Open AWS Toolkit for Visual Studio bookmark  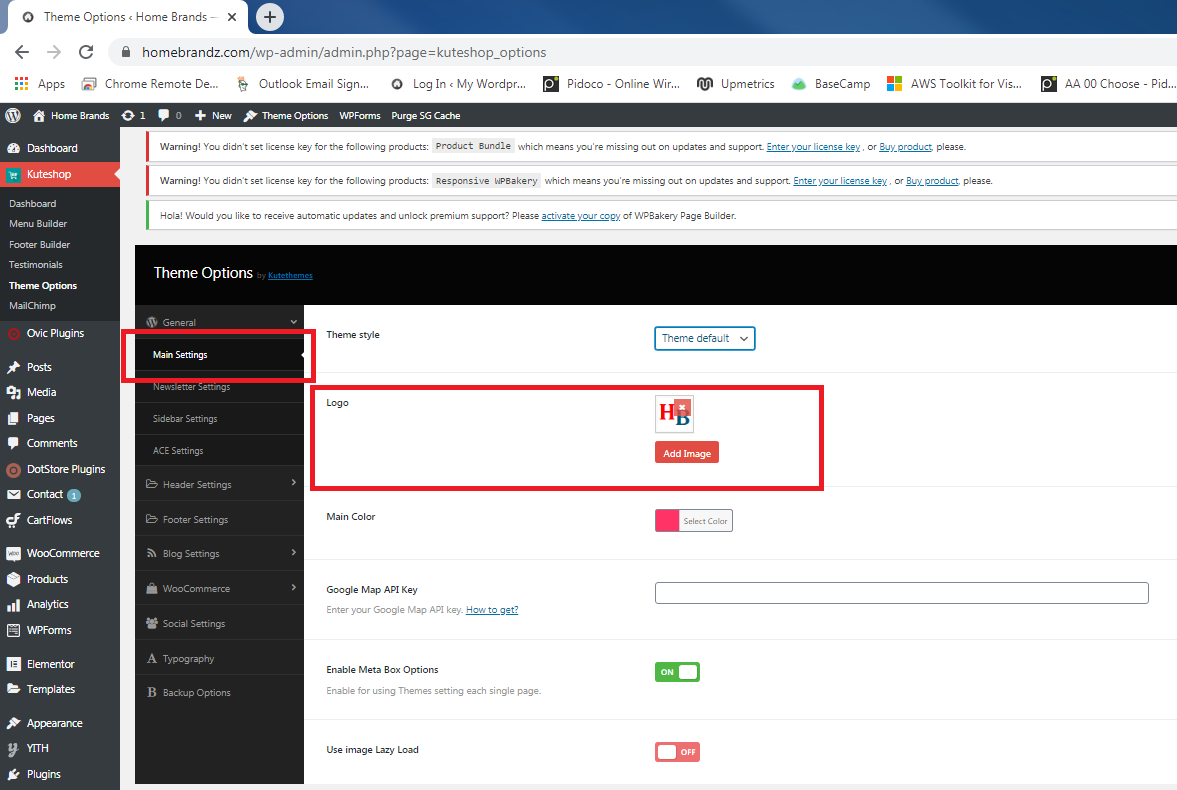(x=954, y=83)
